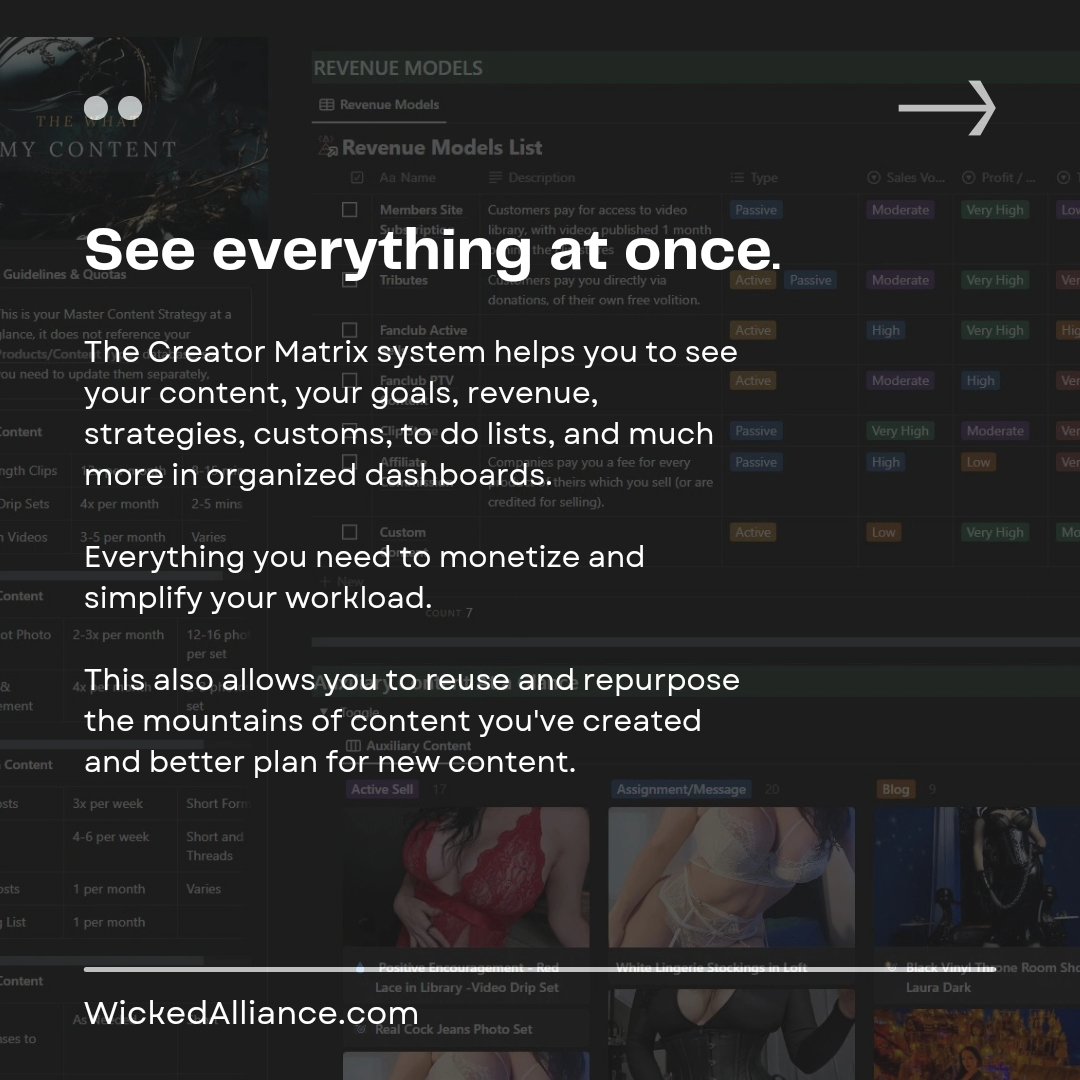
Task: Open the Tributes entry
Action: [404, 280]
